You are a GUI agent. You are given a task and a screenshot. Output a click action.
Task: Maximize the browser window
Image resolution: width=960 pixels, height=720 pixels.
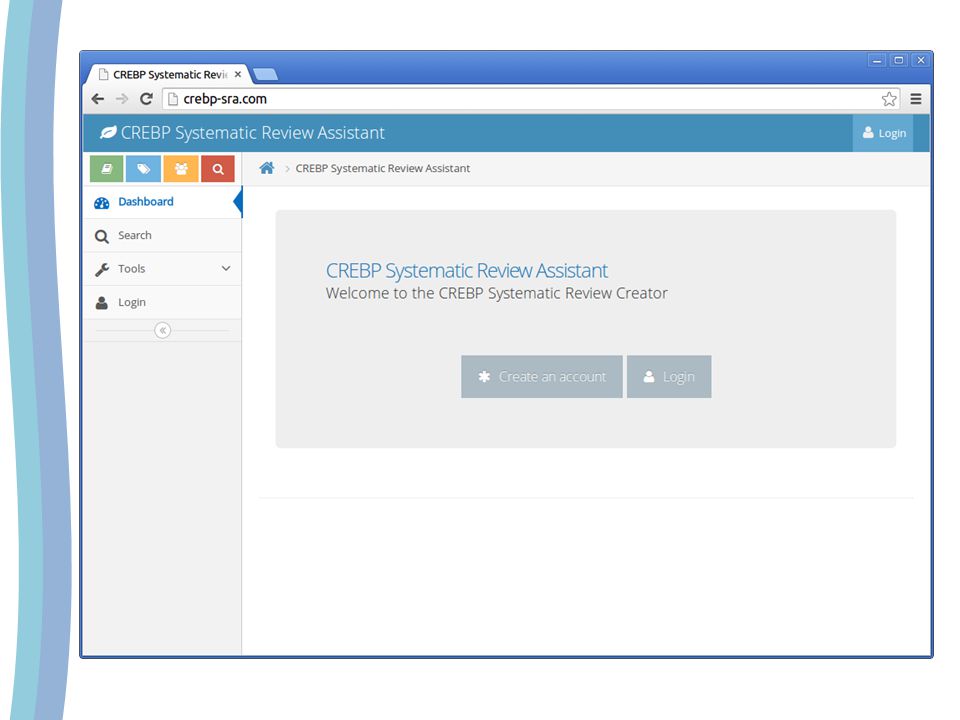(899, 60)
